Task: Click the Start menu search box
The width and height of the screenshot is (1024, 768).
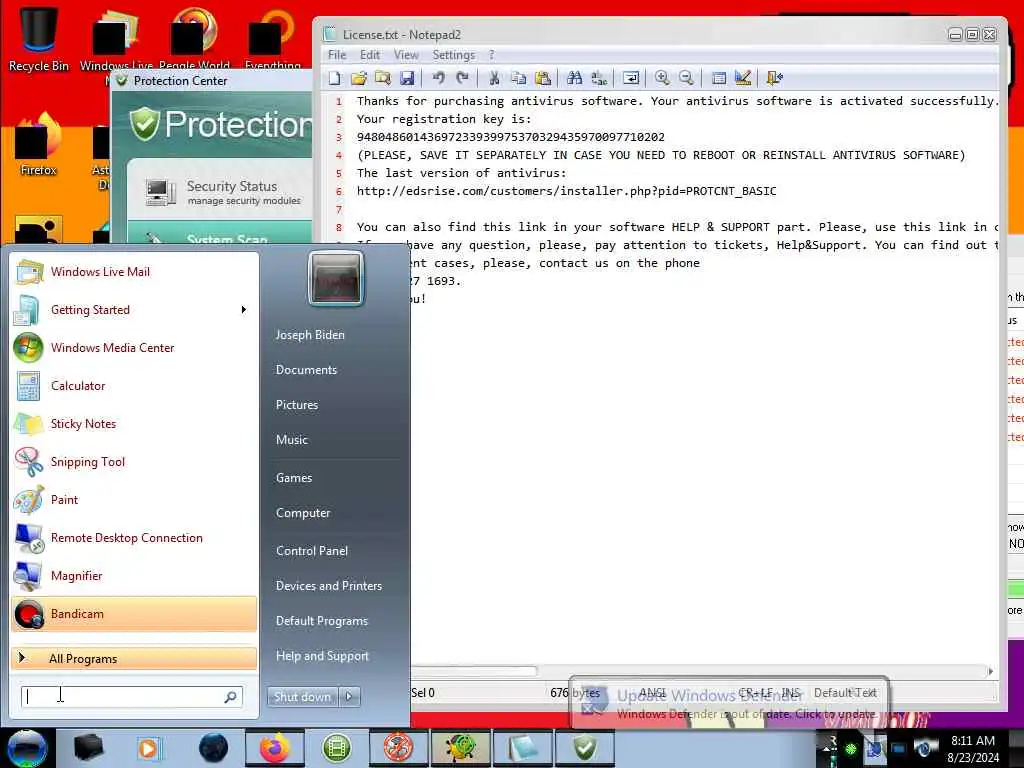Action: pos(131,697)
